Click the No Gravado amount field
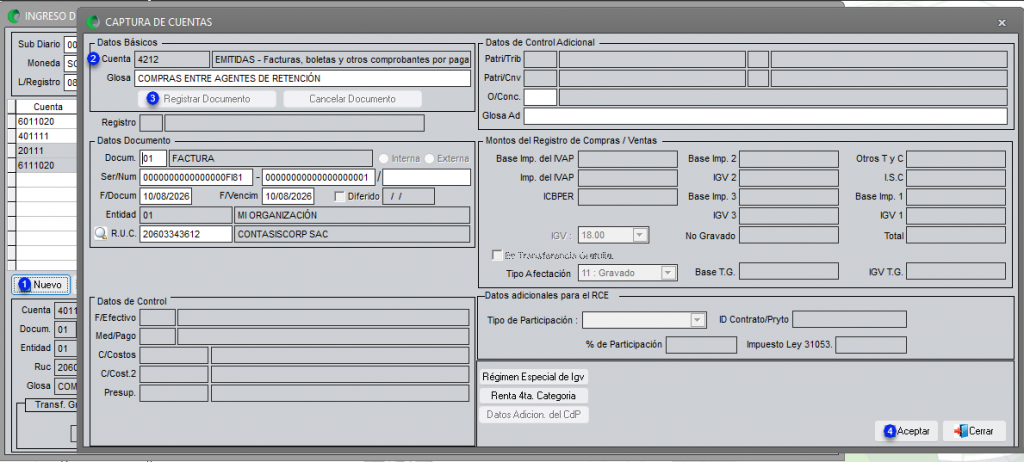Image resolution: width=1024 pixels, height=462 pixels. (x=789, y=235)
